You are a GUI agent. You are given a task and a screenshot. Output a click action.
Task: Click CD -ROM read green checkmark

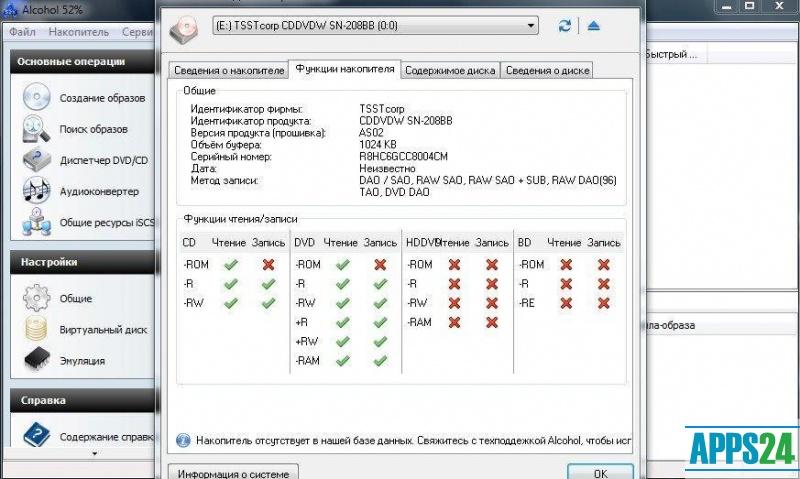[x=231, y=264]
